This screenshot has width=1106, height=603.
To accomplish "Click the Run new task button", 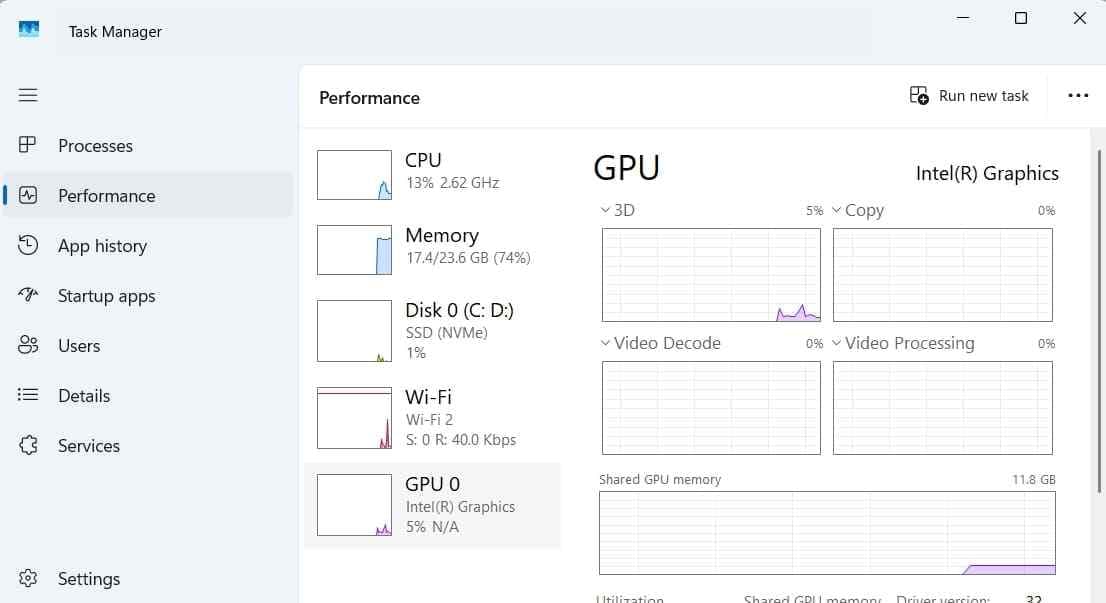I will [969, 95].
